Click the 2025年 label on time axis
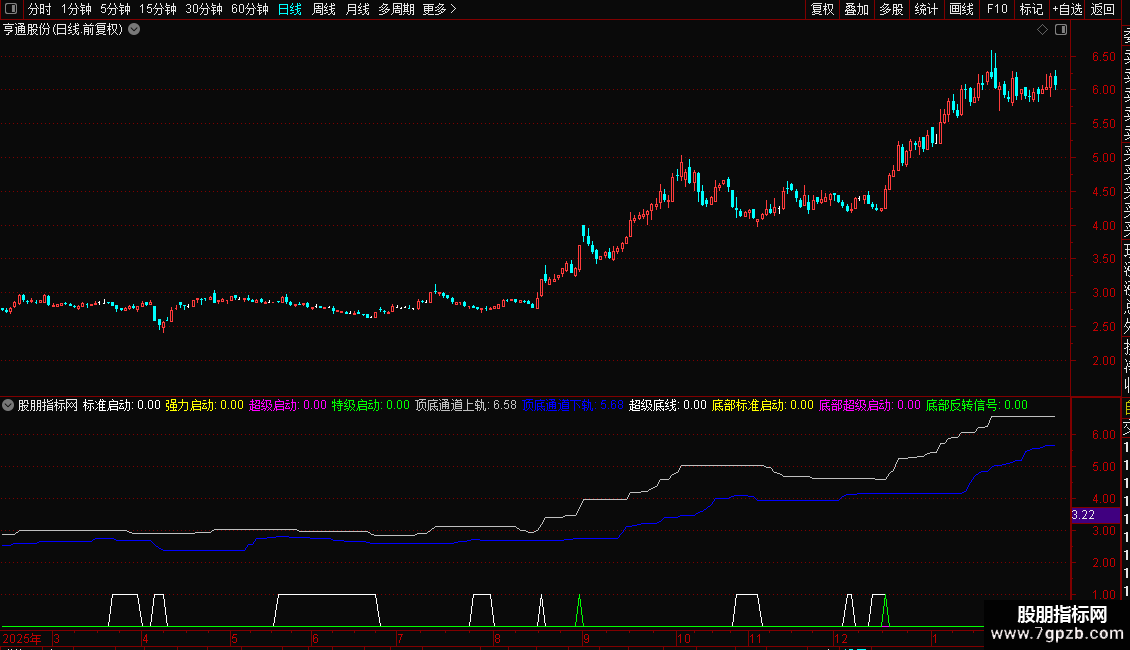Viewport: 1130px width, 650px height. (22, 638)
